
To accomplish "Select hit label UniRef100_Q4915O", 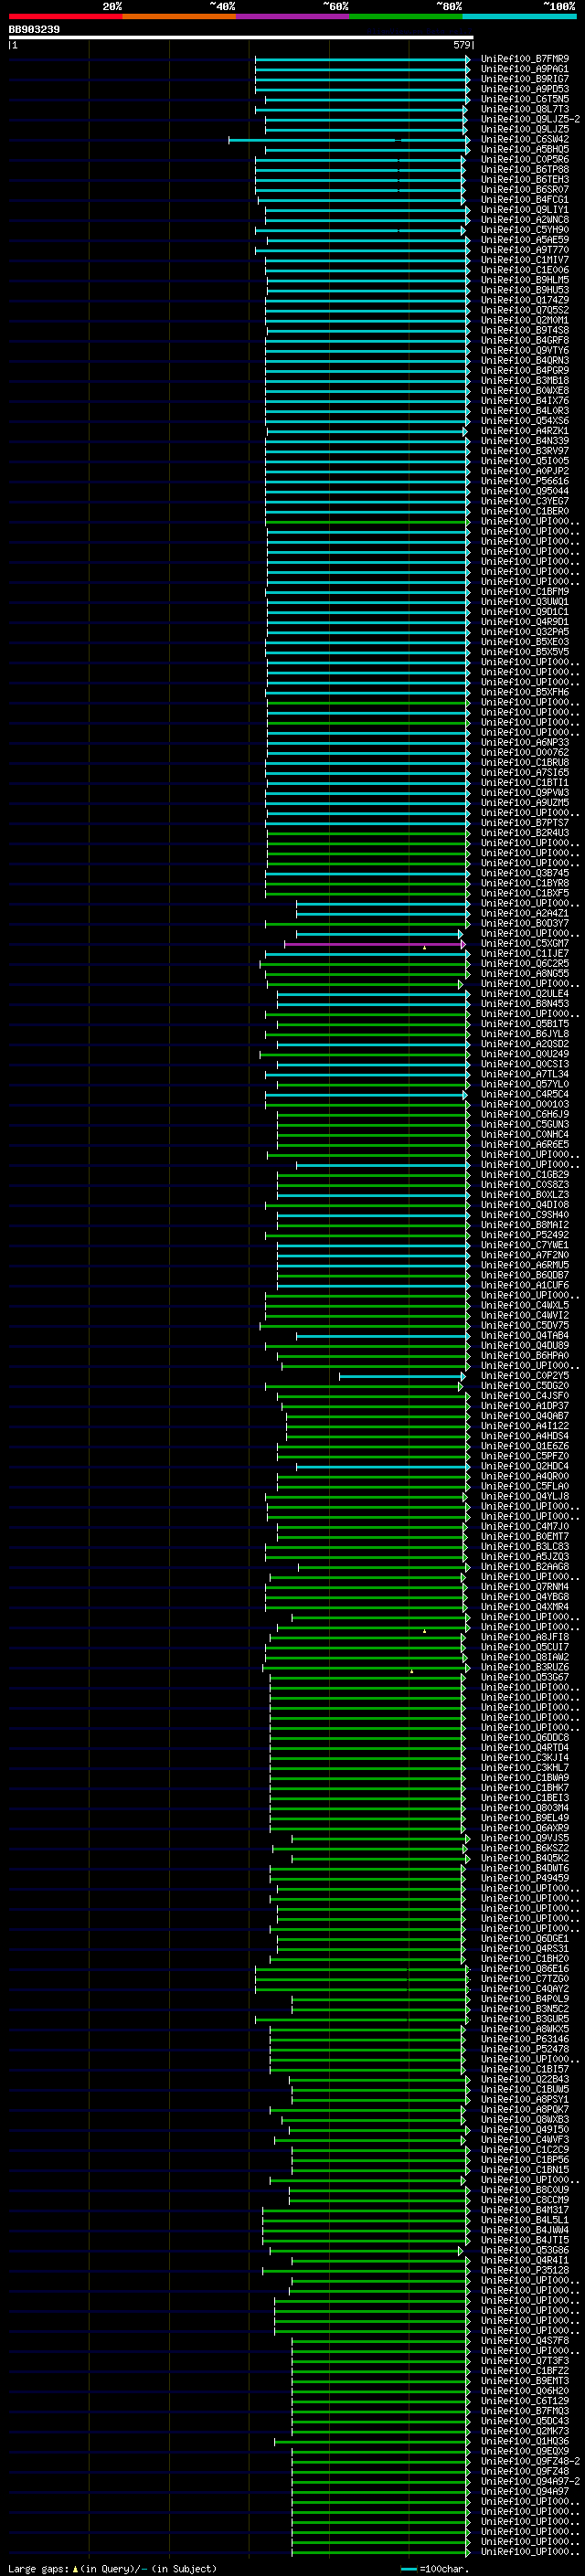I will (525, 2130).
